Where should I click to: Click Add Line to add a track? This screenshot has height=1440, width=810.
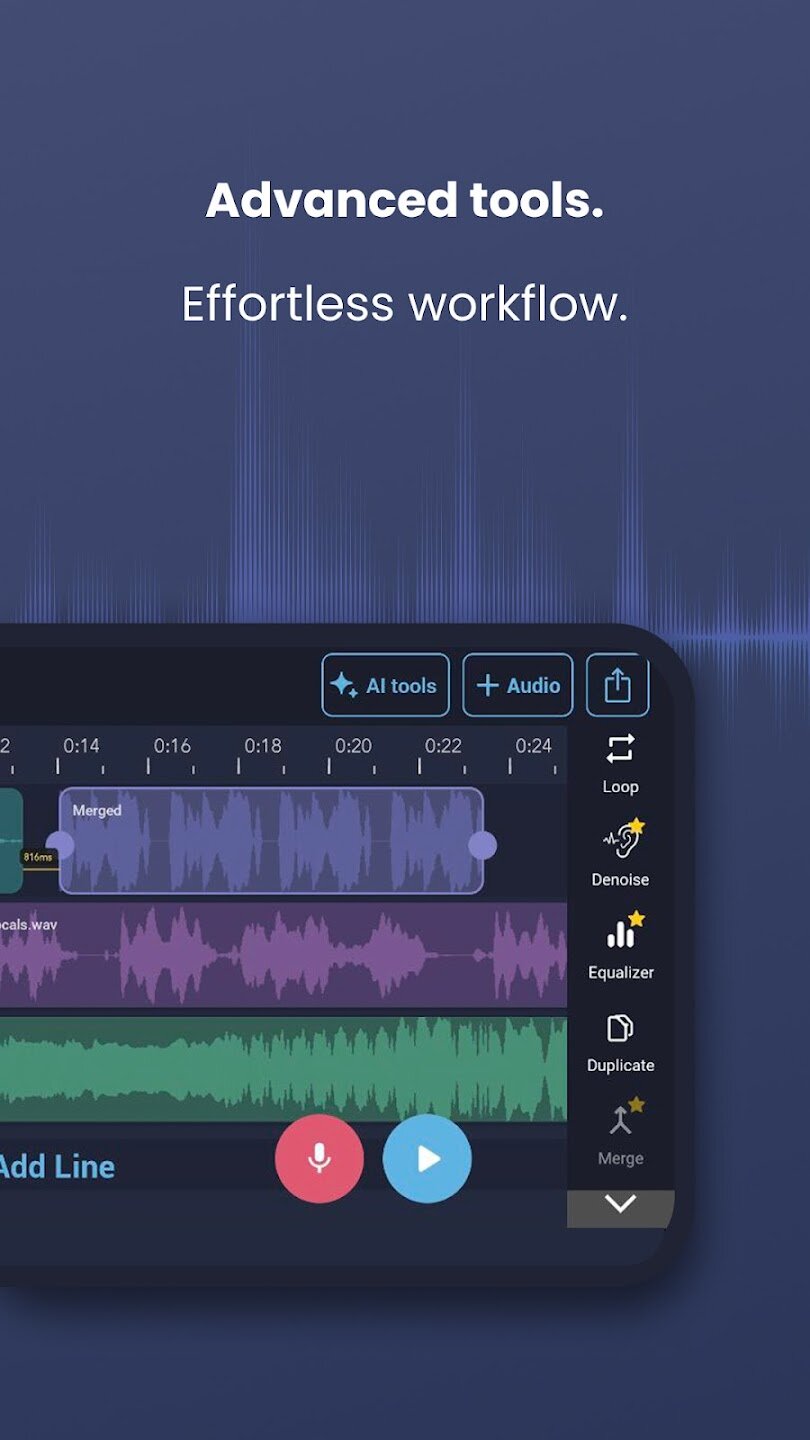point(57,1166)
